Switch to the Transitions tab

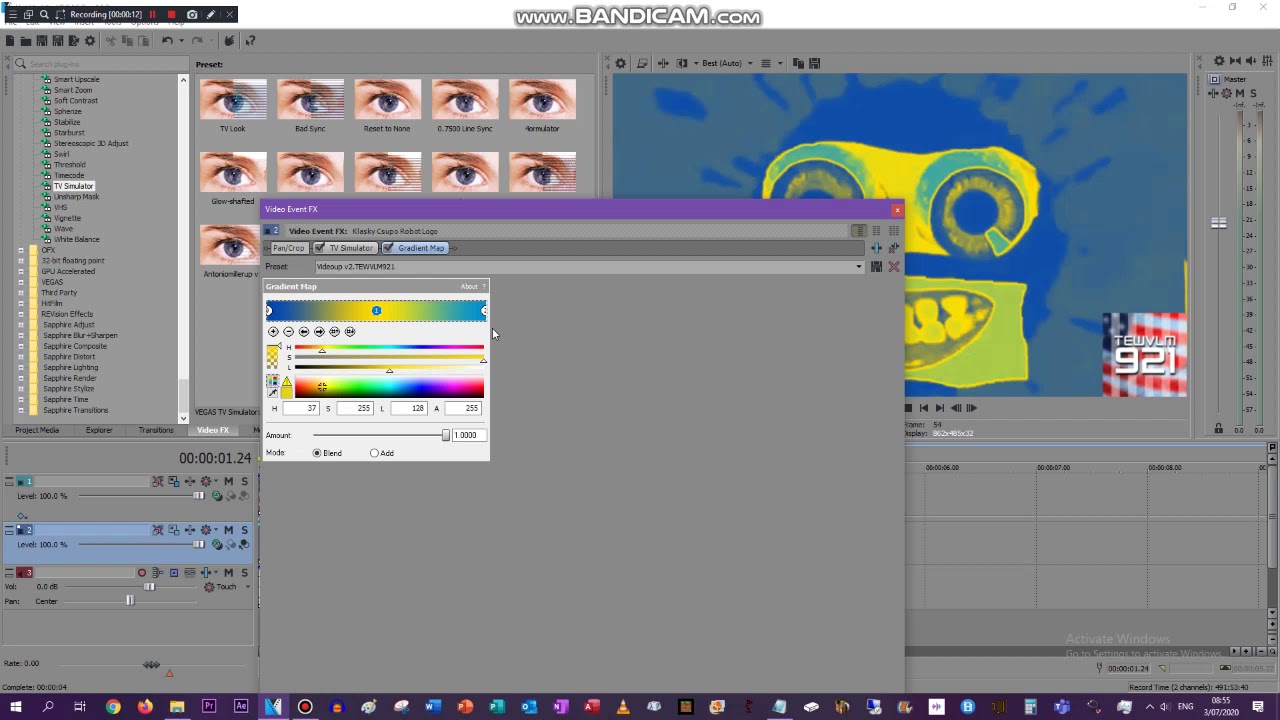click(156, 430)
